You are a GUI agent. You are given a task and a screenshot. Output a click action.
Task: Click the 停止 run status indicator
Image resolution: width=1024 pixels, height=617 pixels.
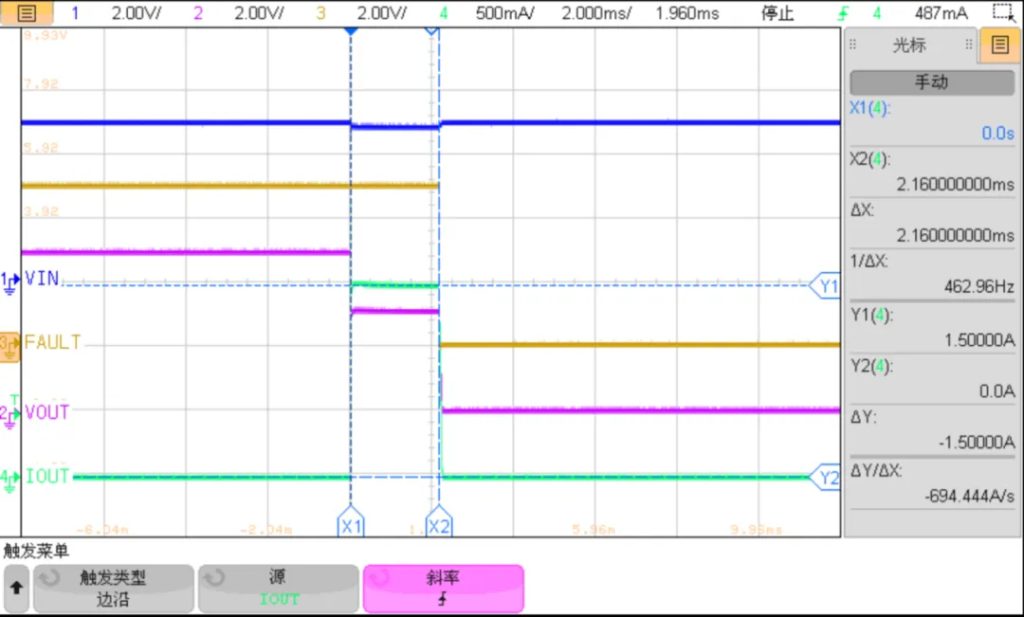click(x=777, y=13)
